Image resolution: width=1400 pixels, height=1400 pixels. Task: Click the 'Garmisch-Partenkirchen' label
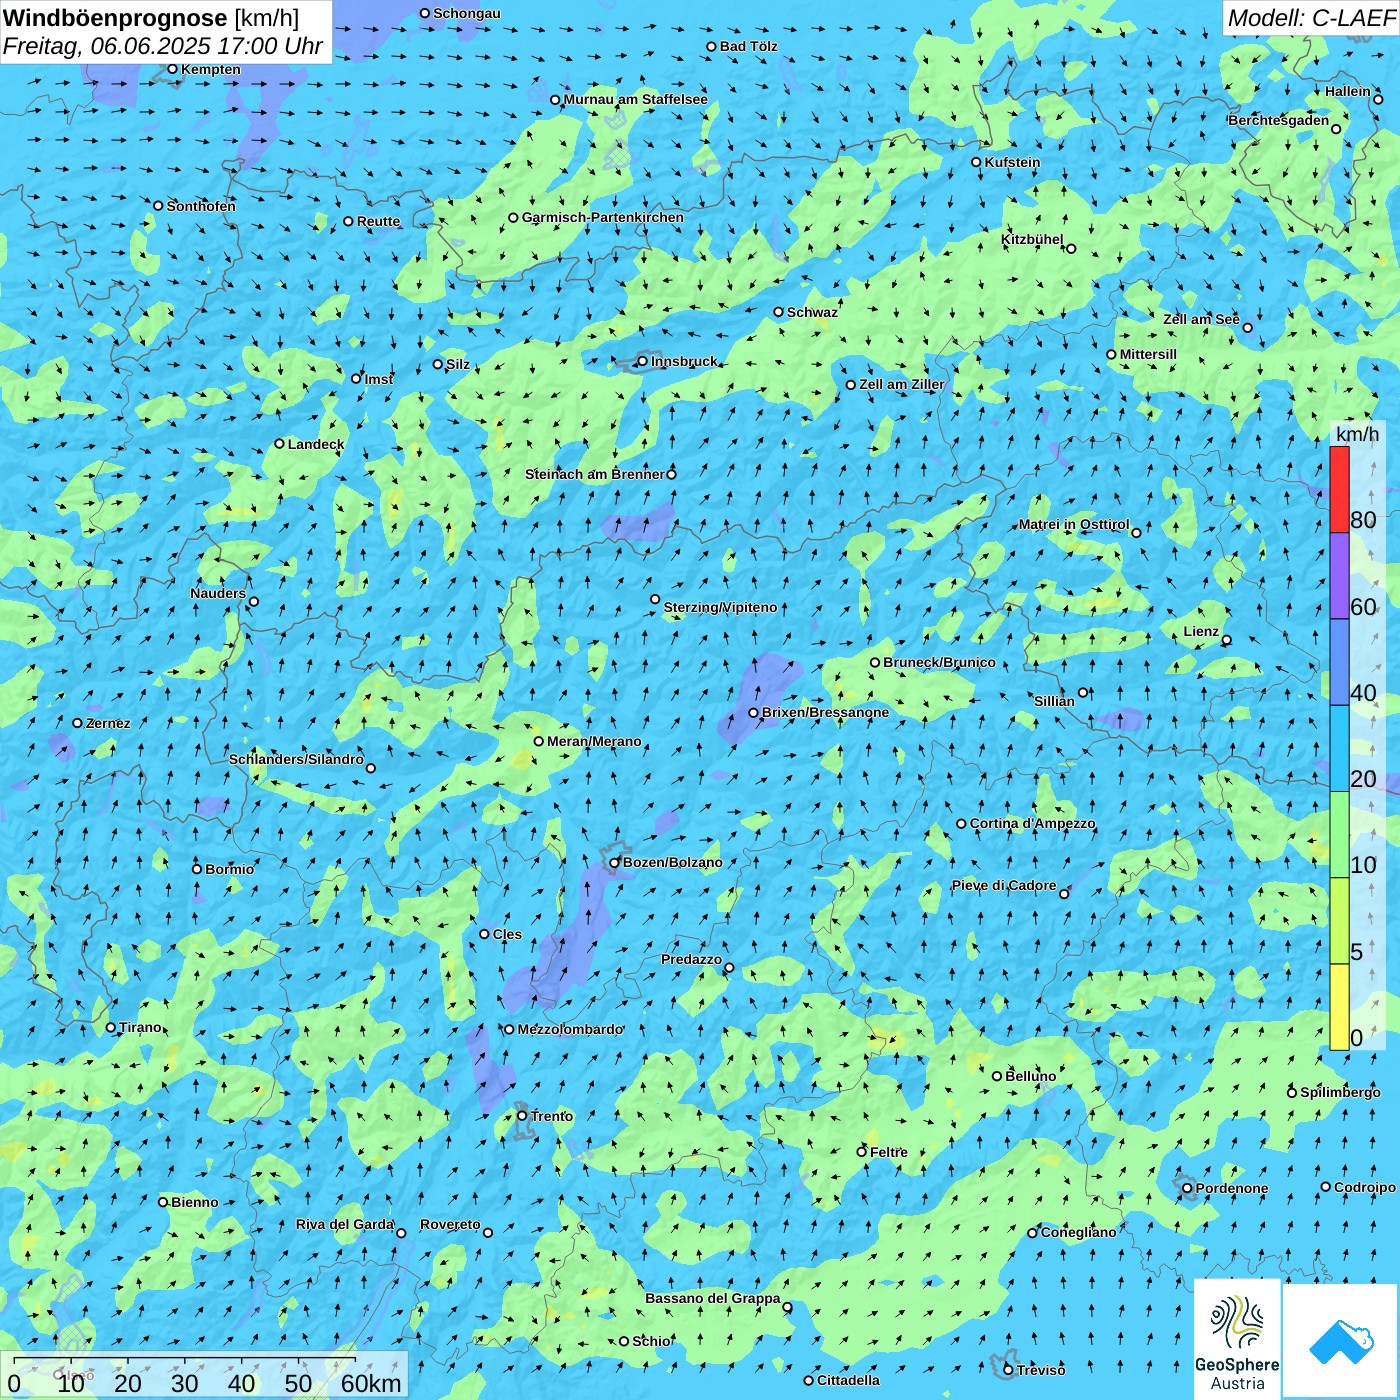click(x=603, y=217)
